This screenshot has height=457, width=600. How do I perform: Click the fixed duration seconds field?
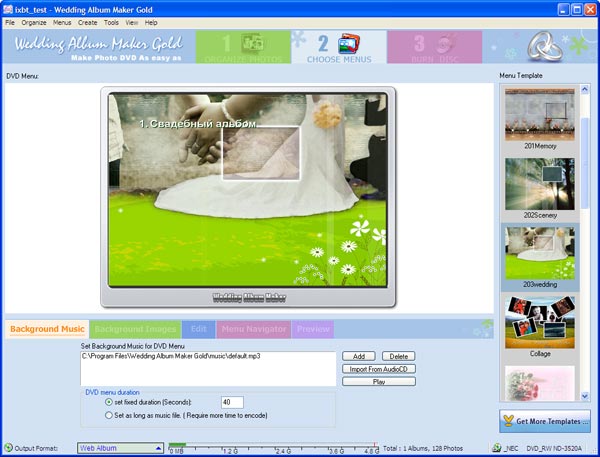232,402
